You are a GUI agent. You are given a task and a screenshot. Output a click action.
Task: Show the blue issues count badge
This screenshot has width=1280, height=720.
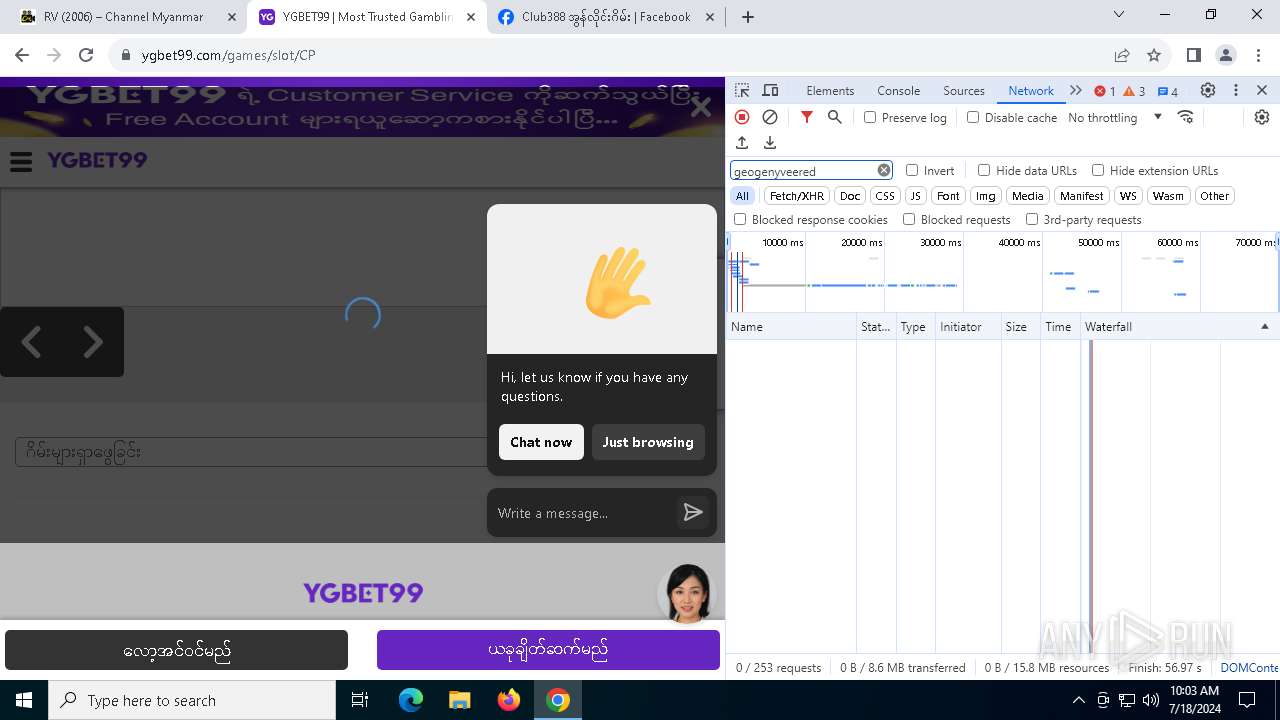[x=1168, y=91]
